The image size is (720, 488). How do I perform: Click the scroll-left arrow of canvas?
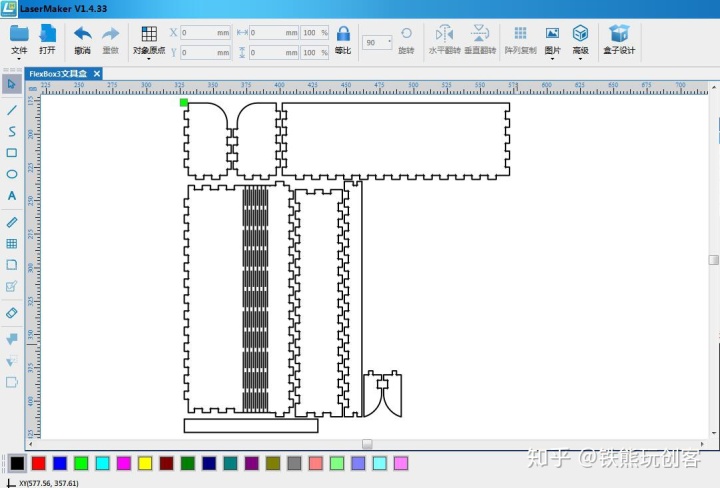(31, 444)
